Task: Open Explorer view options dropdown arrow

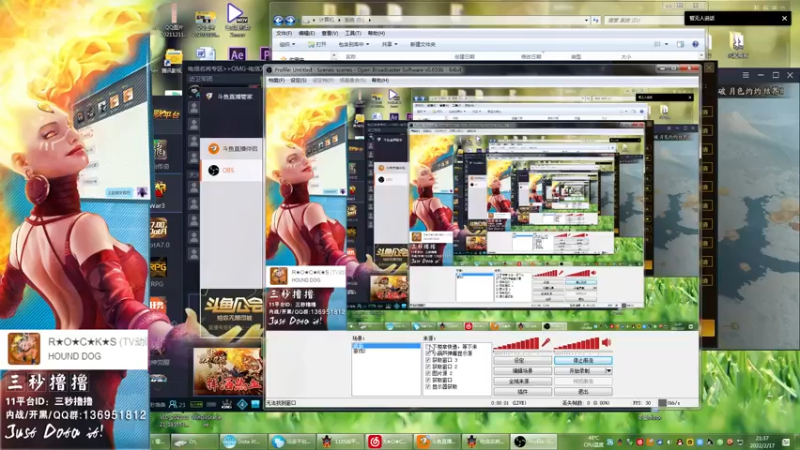Action: [666, 44]
